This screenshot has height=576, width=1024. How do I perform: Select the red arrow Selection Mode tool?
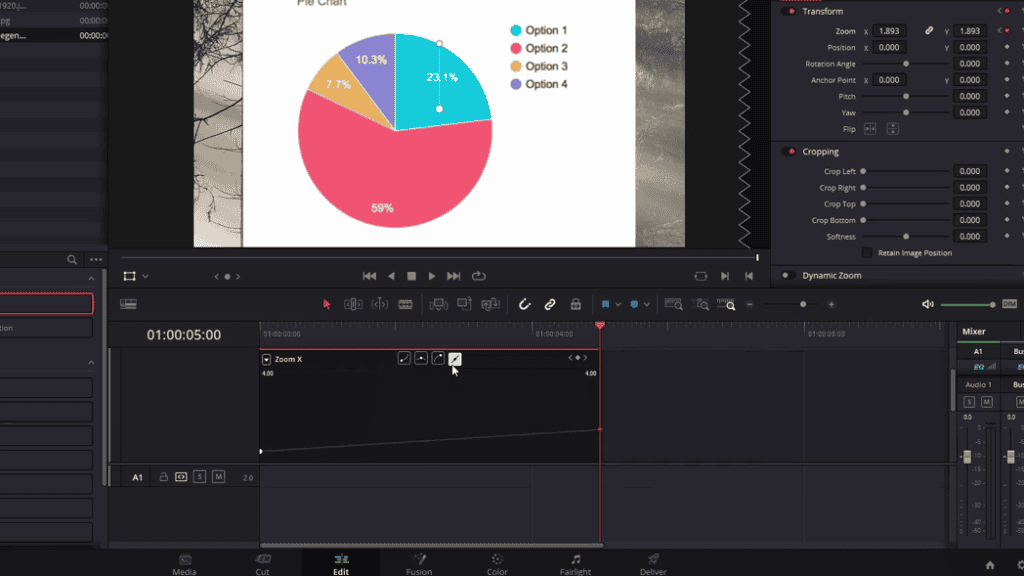(327, 304)
